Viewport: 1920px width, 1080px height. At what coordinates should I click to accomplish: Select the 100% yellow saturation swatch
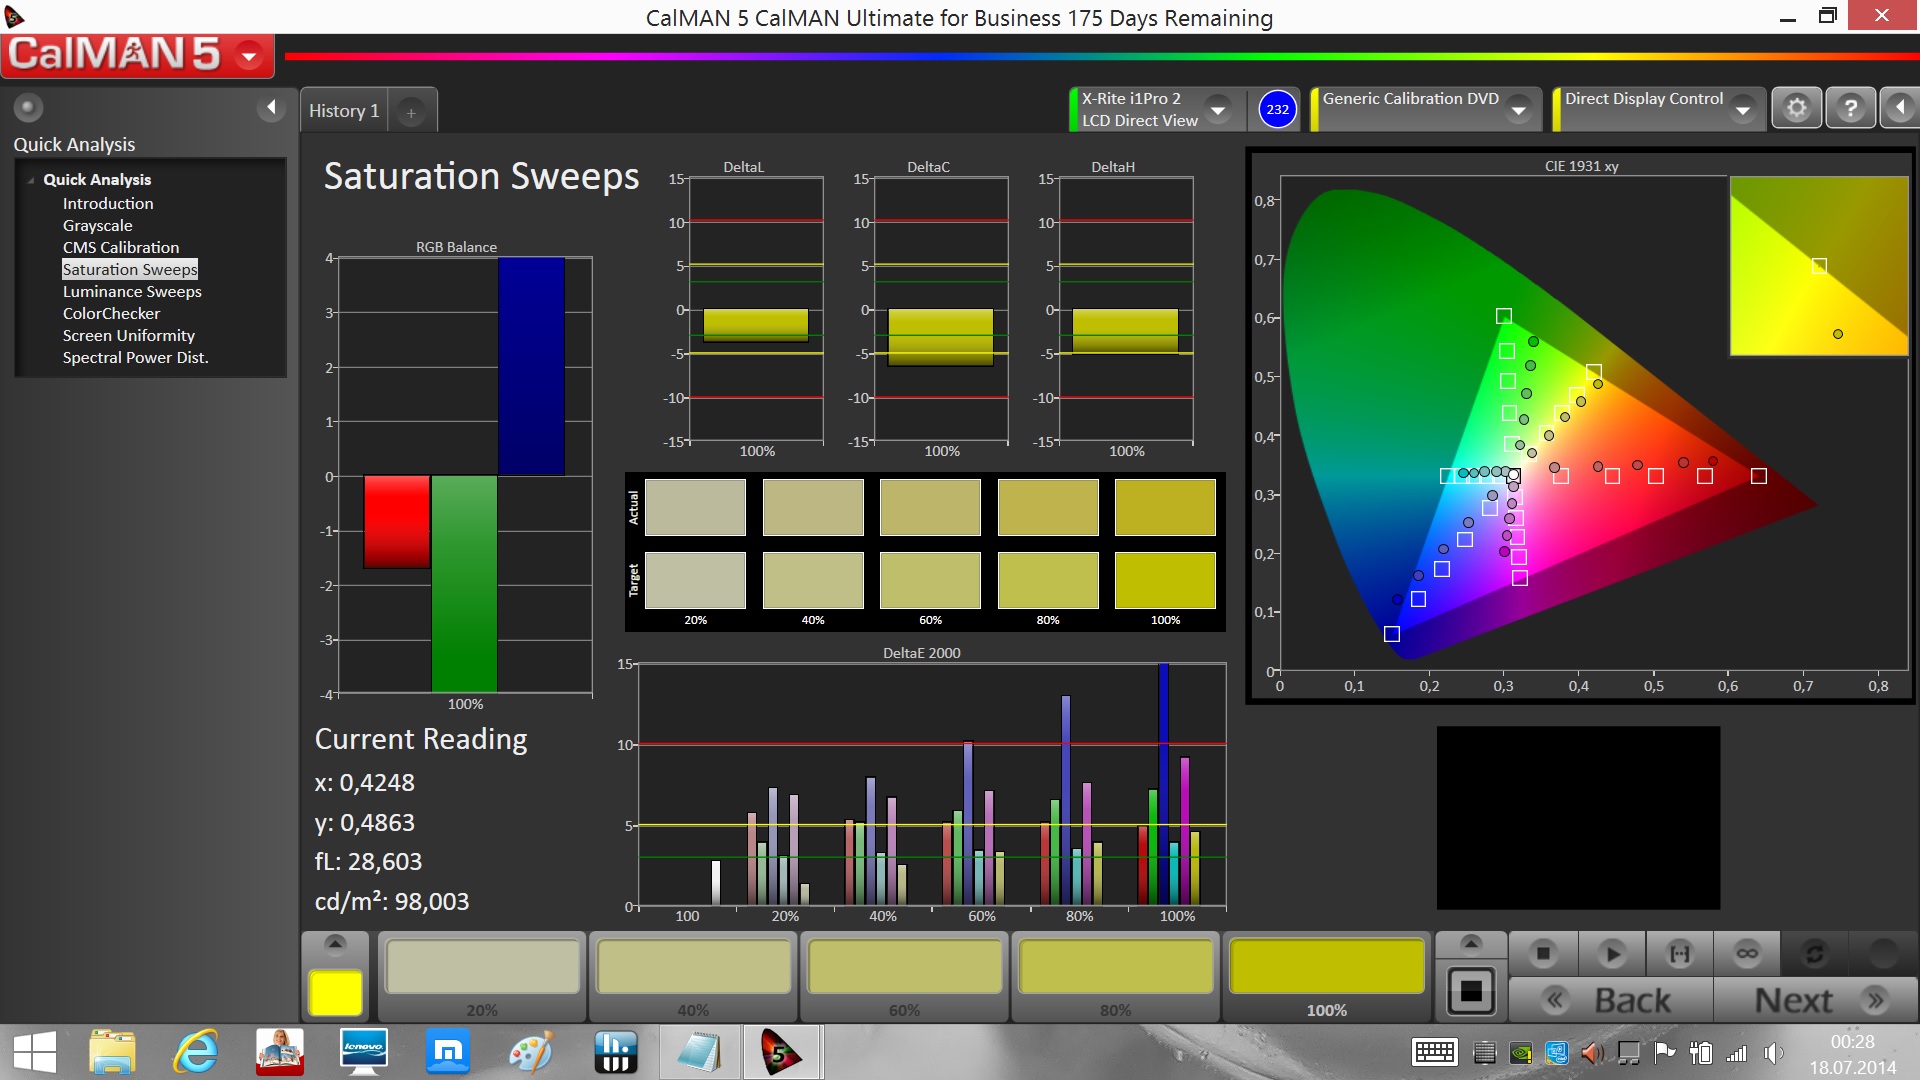(x=1326, y=968)
